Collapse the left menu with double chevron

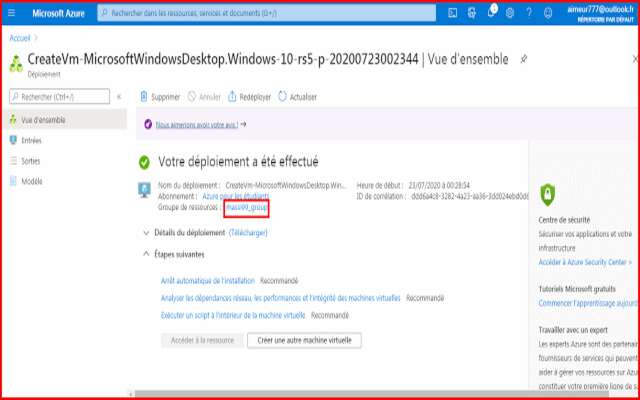[x=119, y=97]
